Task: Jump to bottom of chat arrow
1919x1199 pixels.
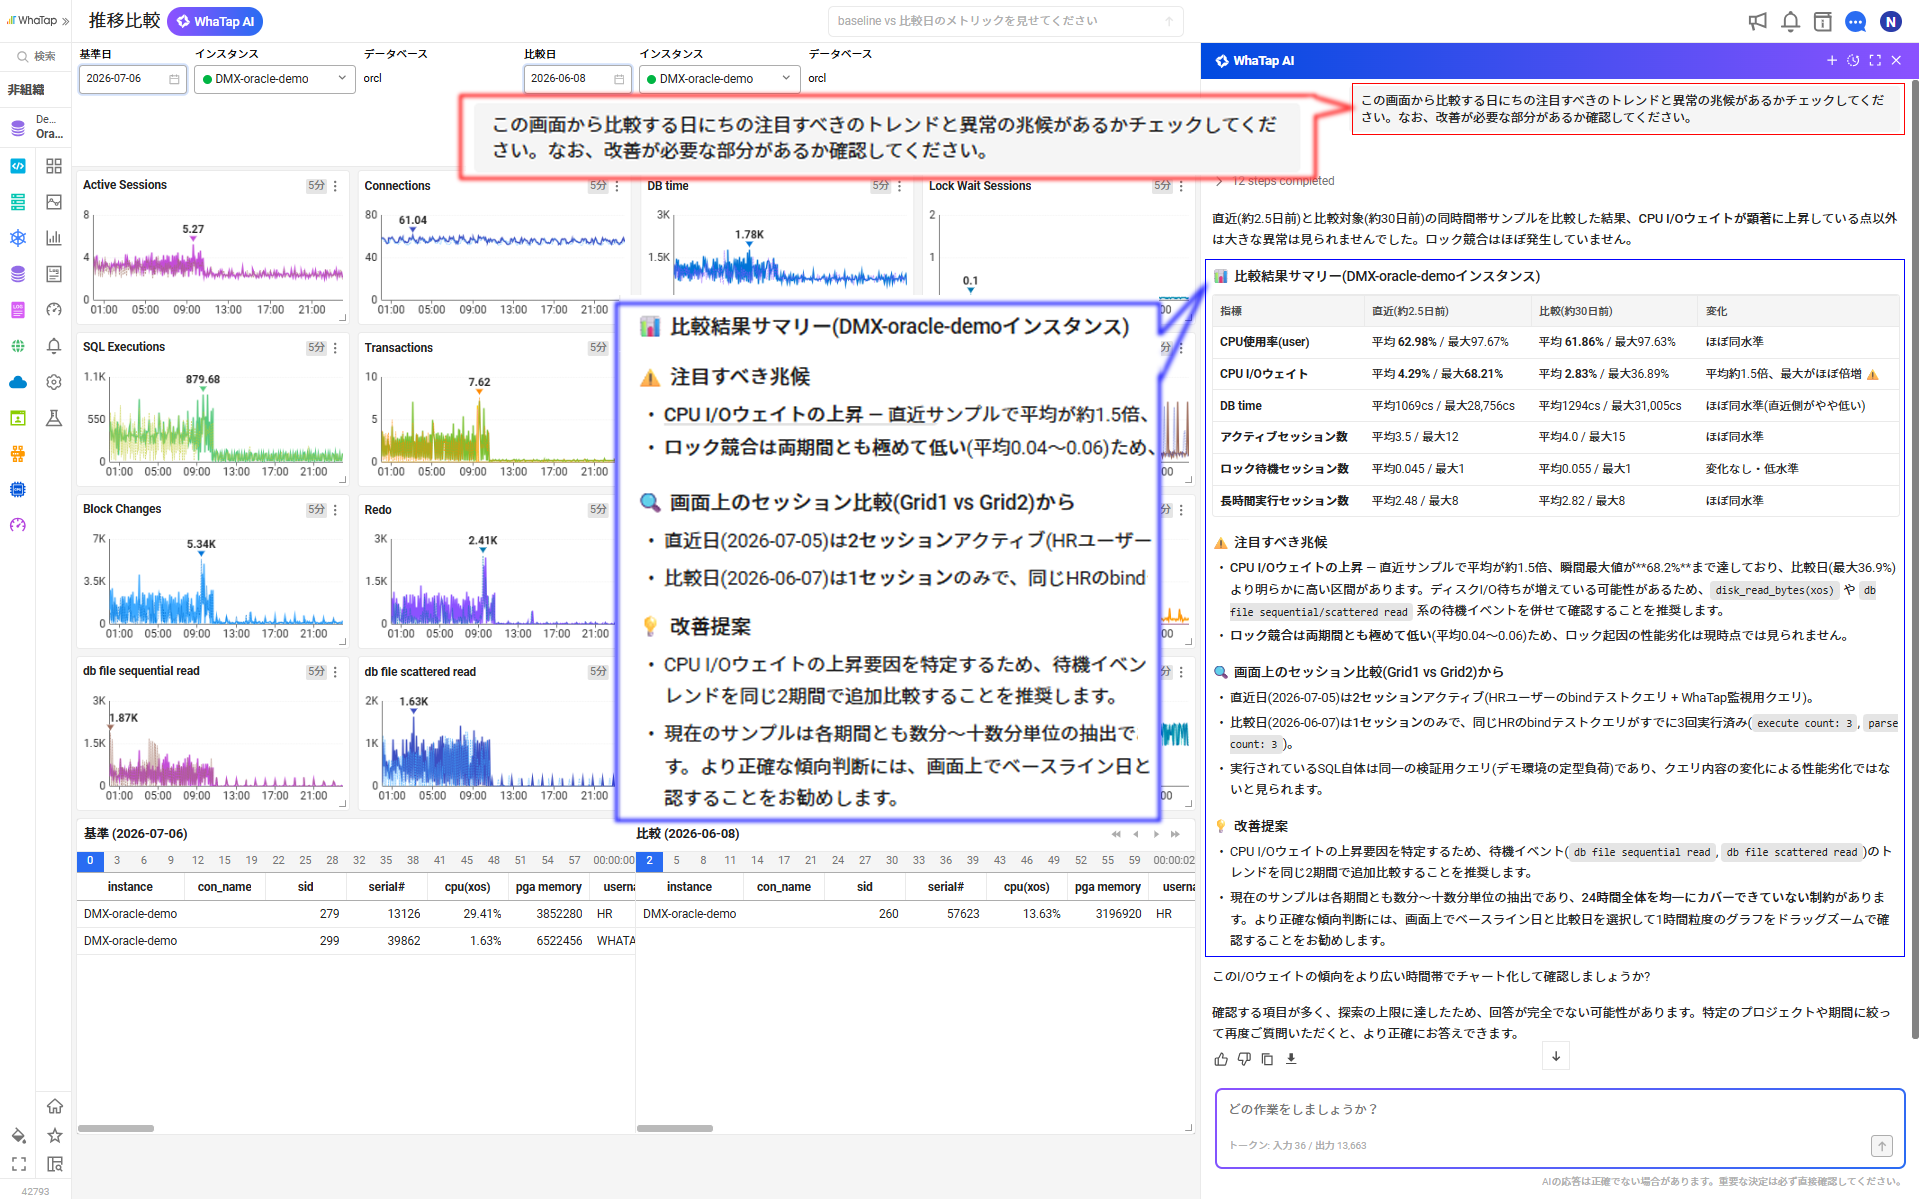Action: coord(1556,1056)
